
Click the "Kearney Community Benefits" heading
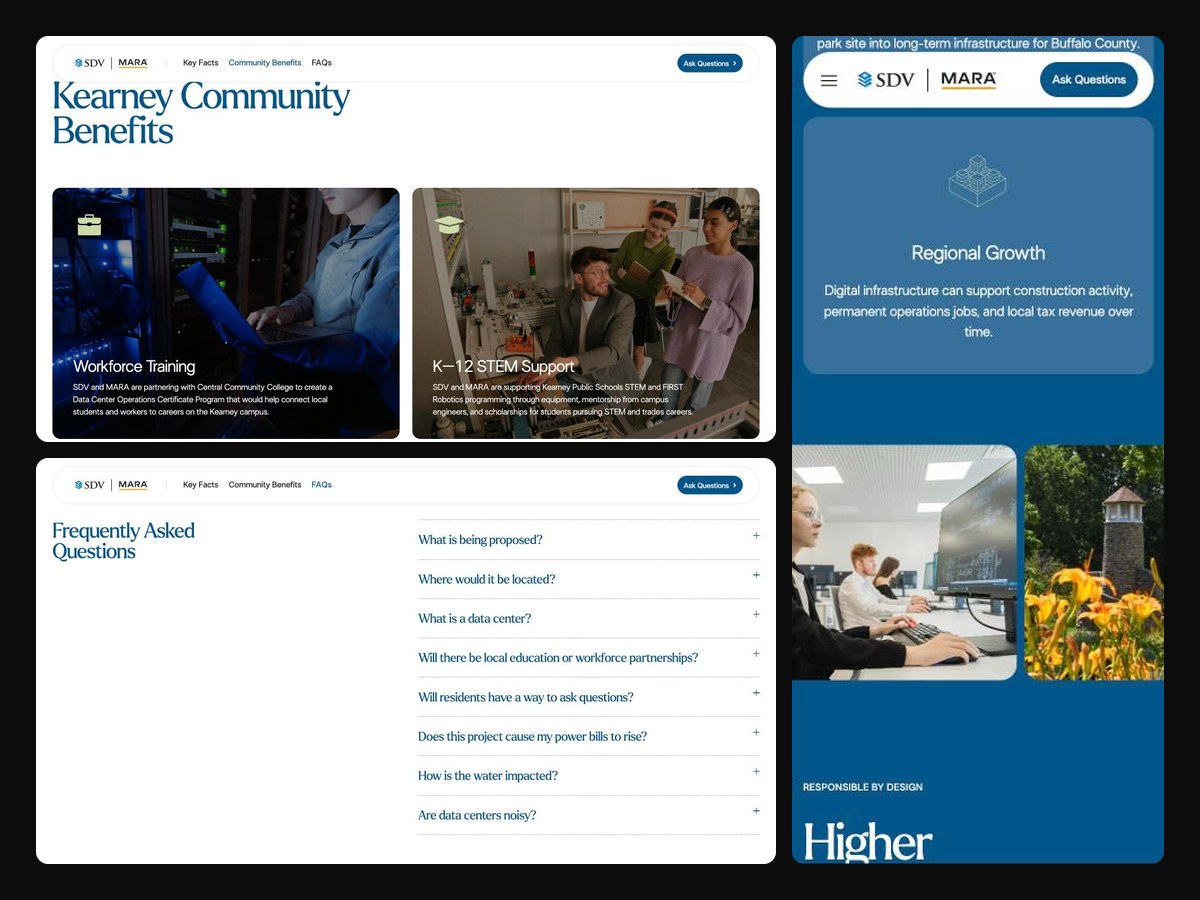point(201,113)
